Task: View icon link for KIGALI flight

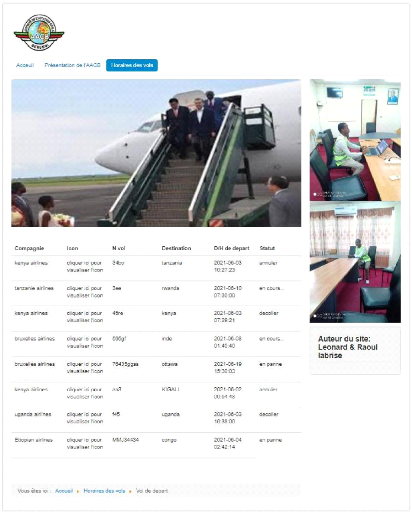Action: click(85, 393)
